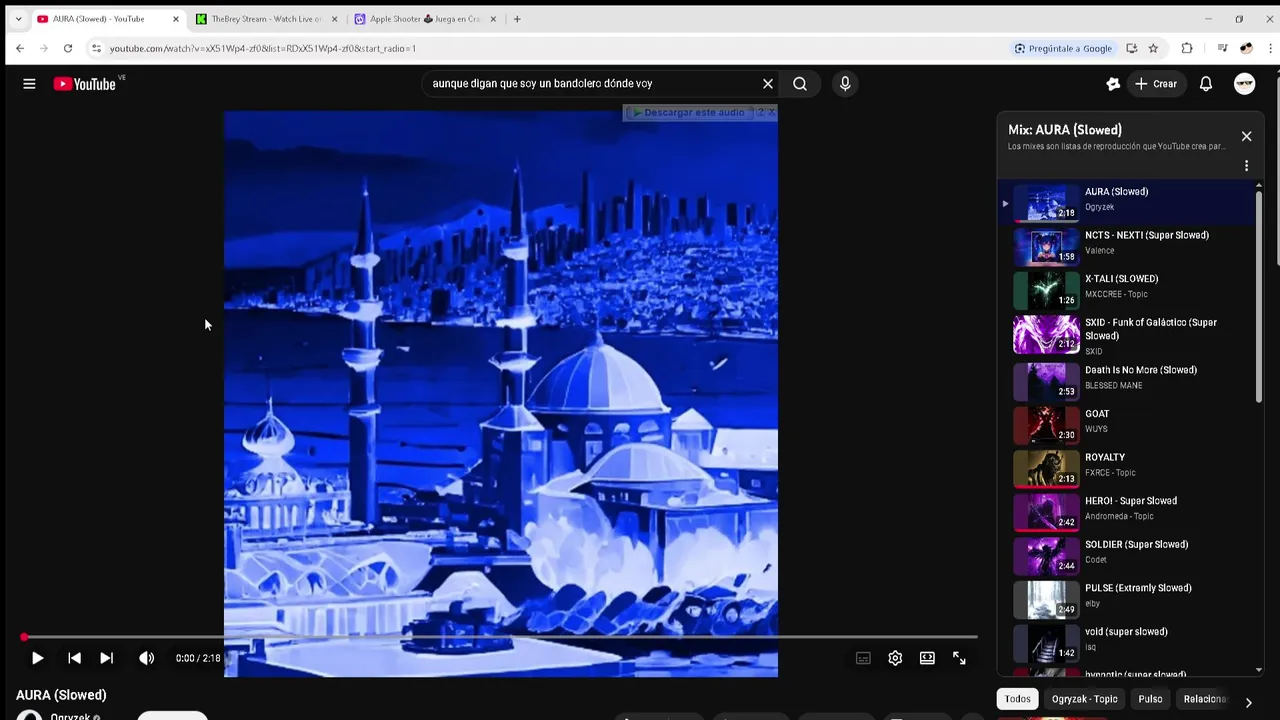Mute the video volume
Viewport: 1280px width, 720px height.
tap(146, 658)
